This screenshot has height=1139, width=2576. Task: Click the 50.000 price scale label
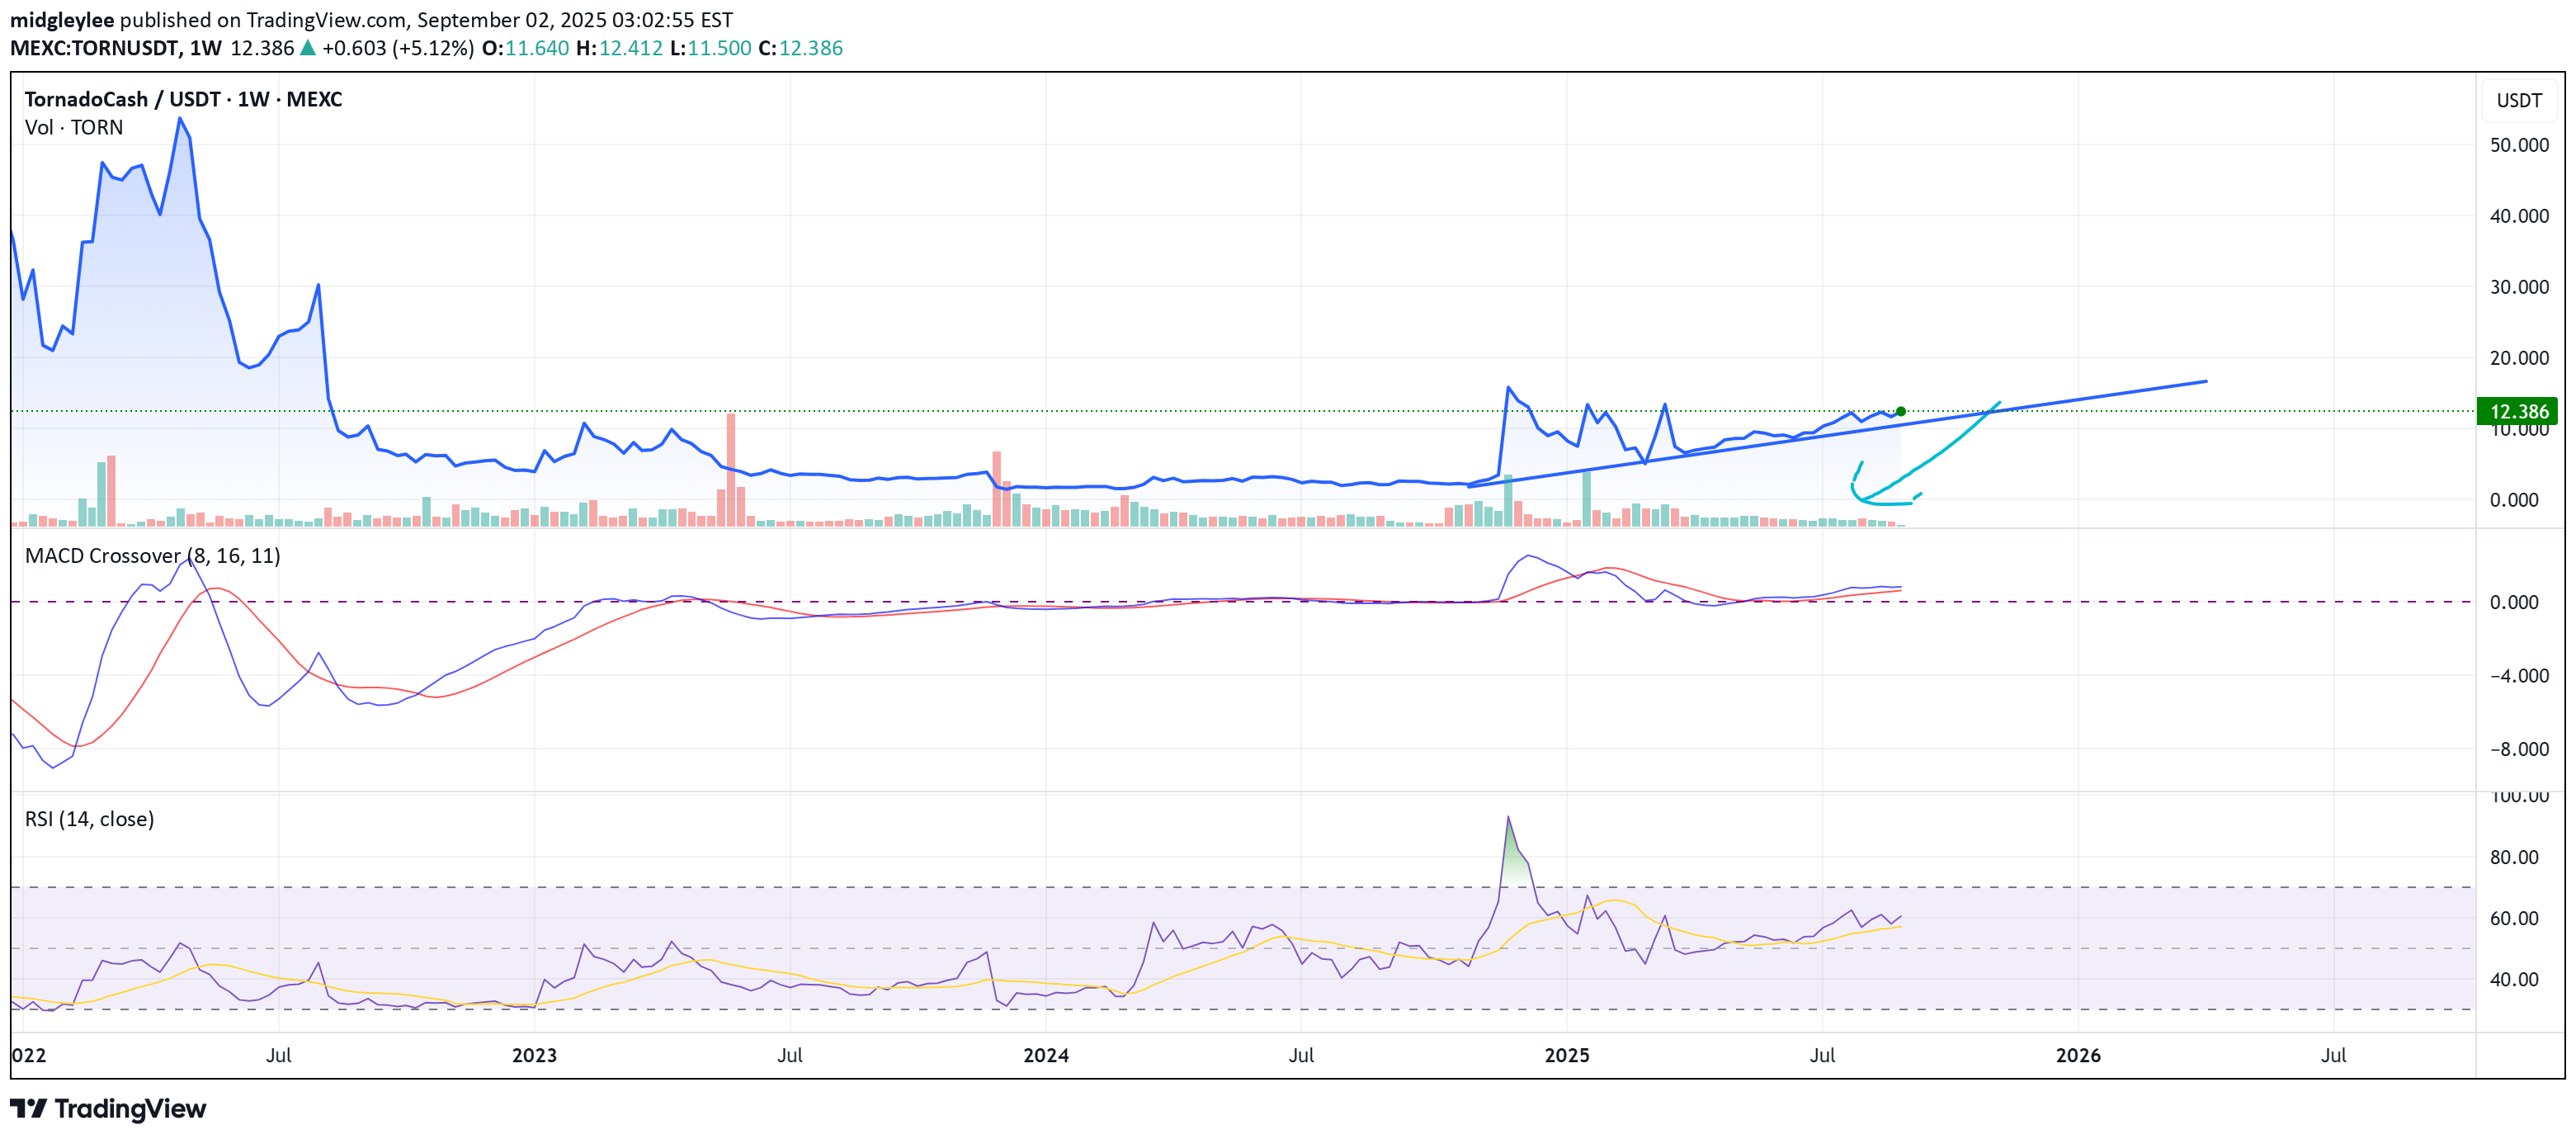click(2518, 145)
